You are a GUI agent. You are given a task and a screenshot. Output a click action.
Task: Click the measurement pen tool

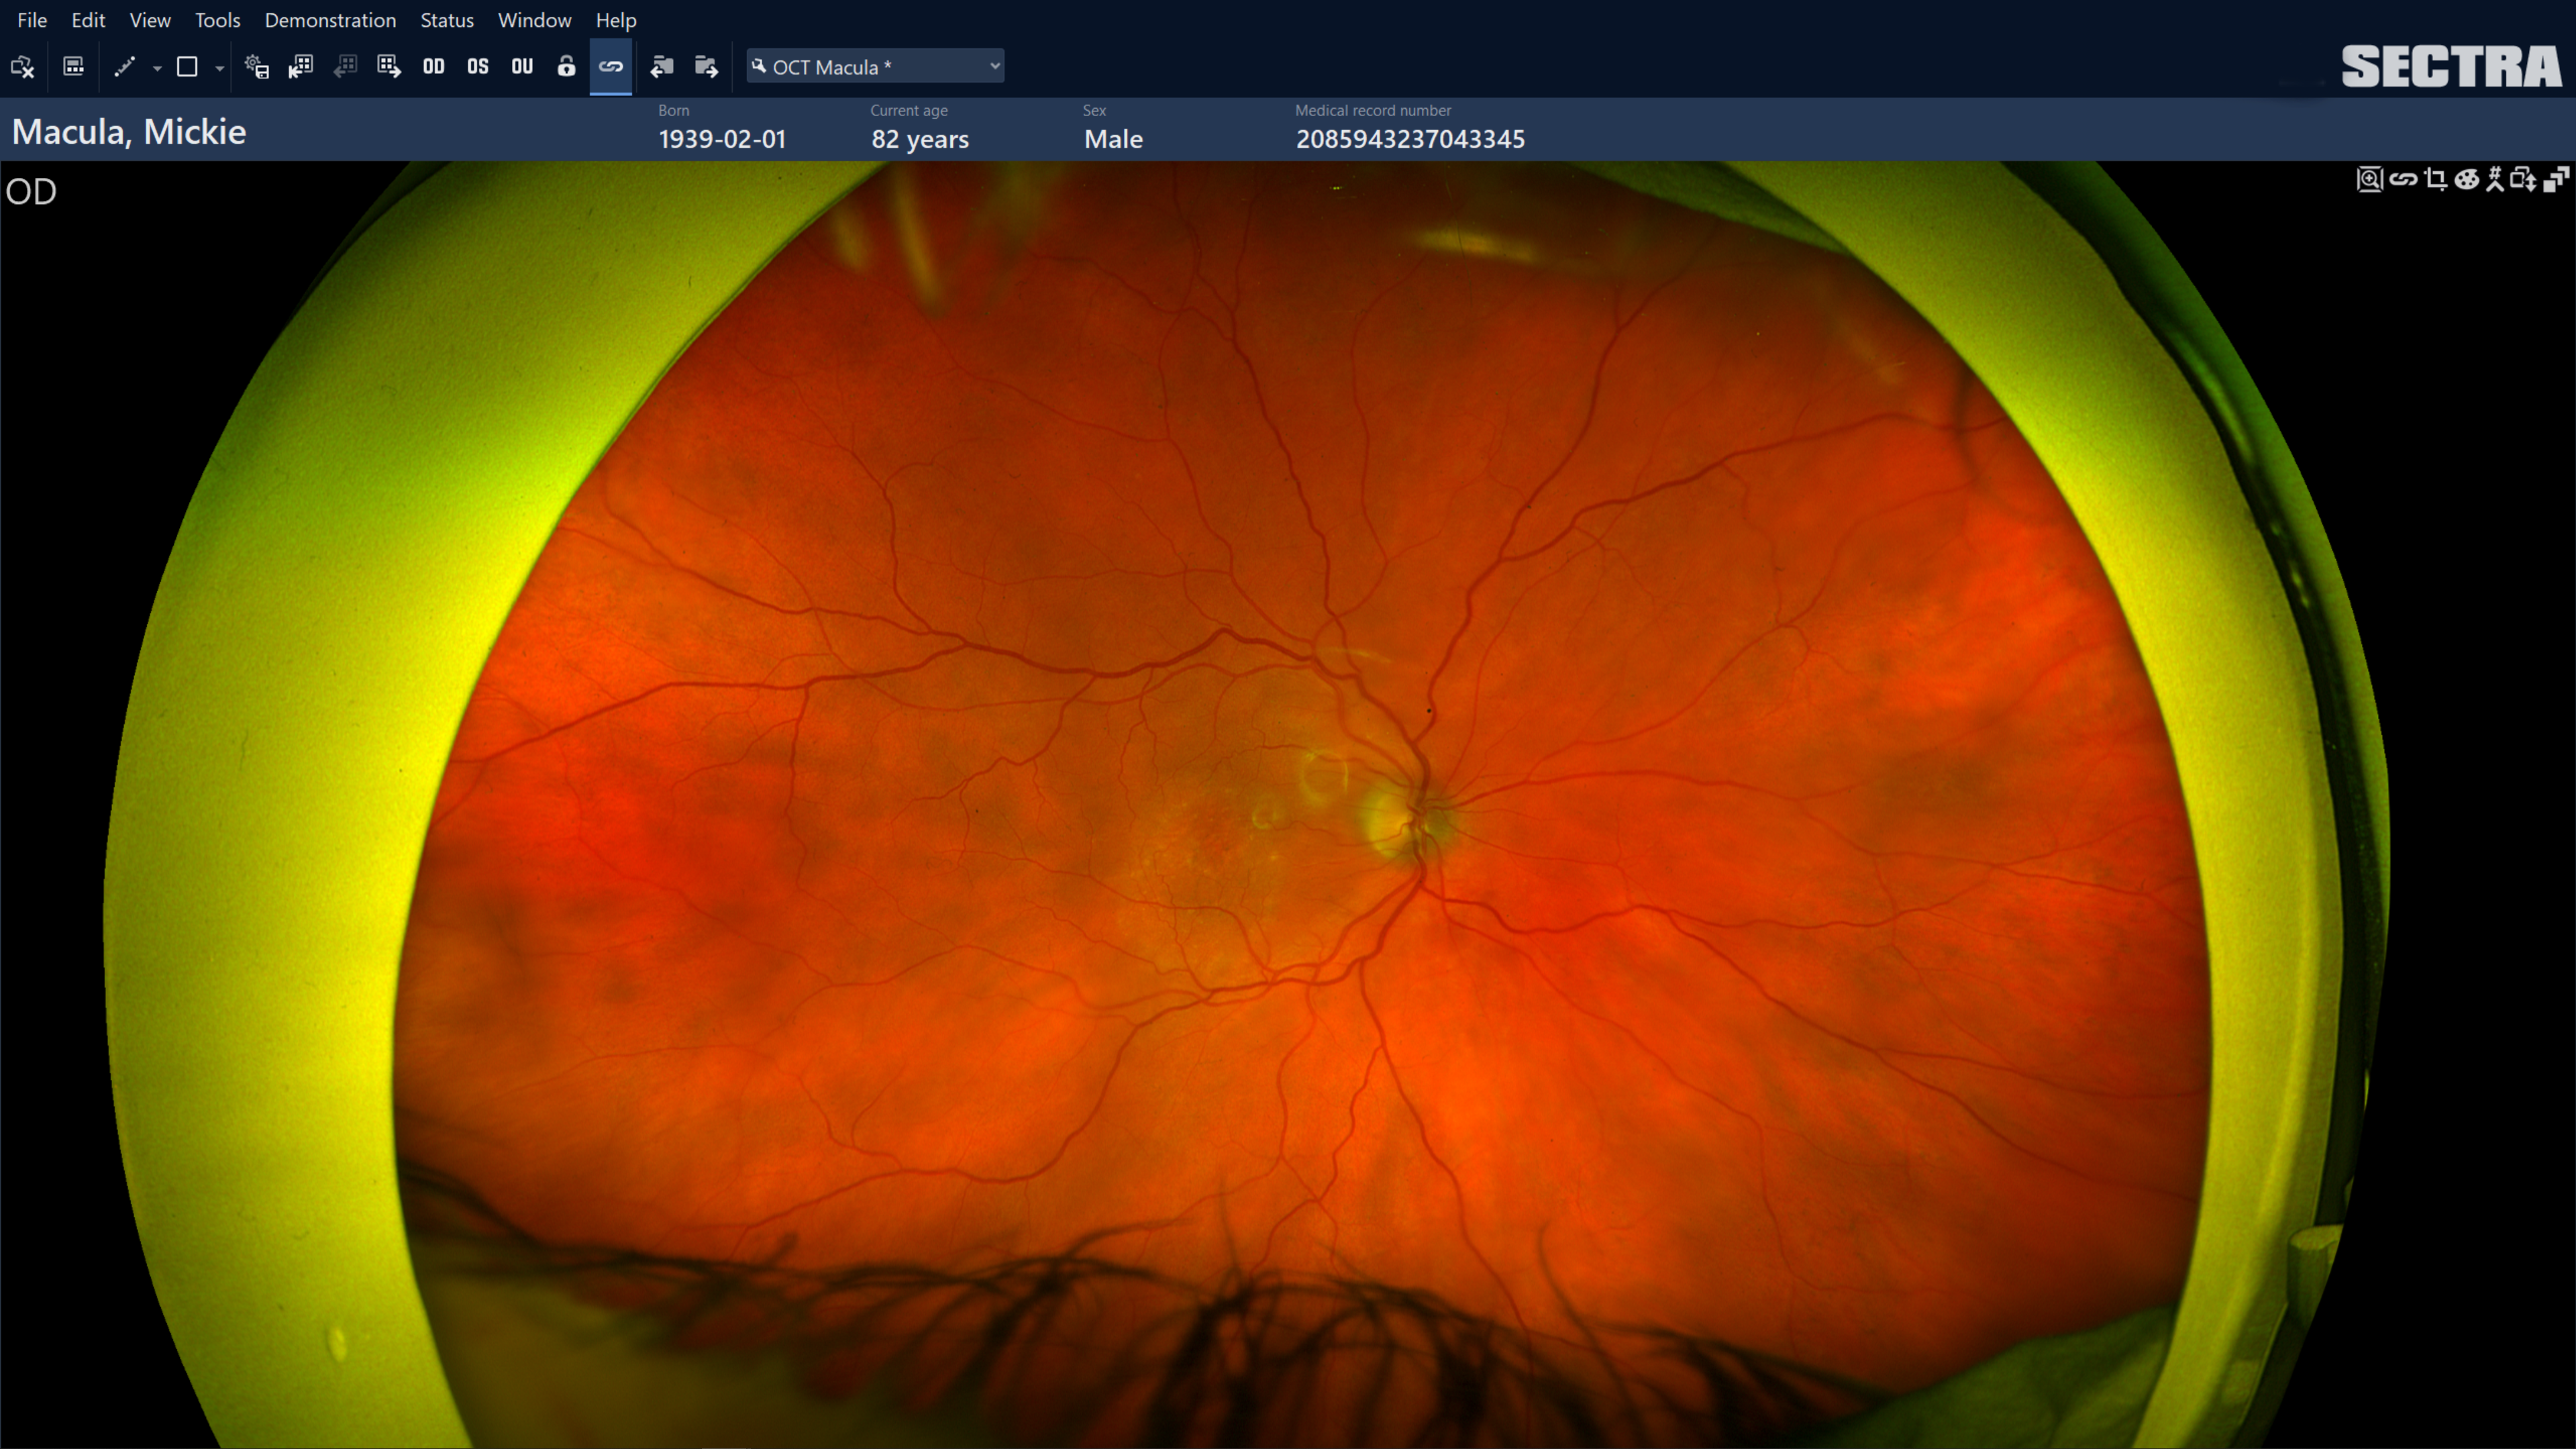pyautogui.click(x=124, y=67)
